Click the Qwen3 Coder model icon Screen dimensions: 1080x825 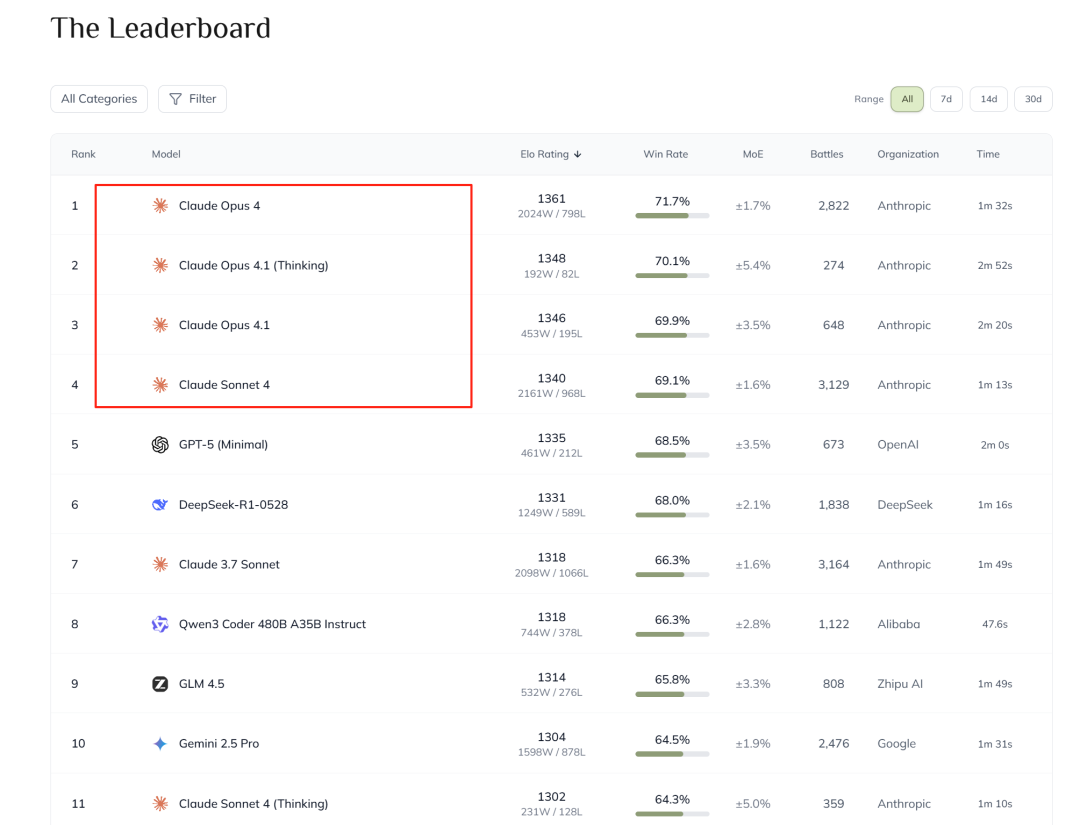[160, 625]
